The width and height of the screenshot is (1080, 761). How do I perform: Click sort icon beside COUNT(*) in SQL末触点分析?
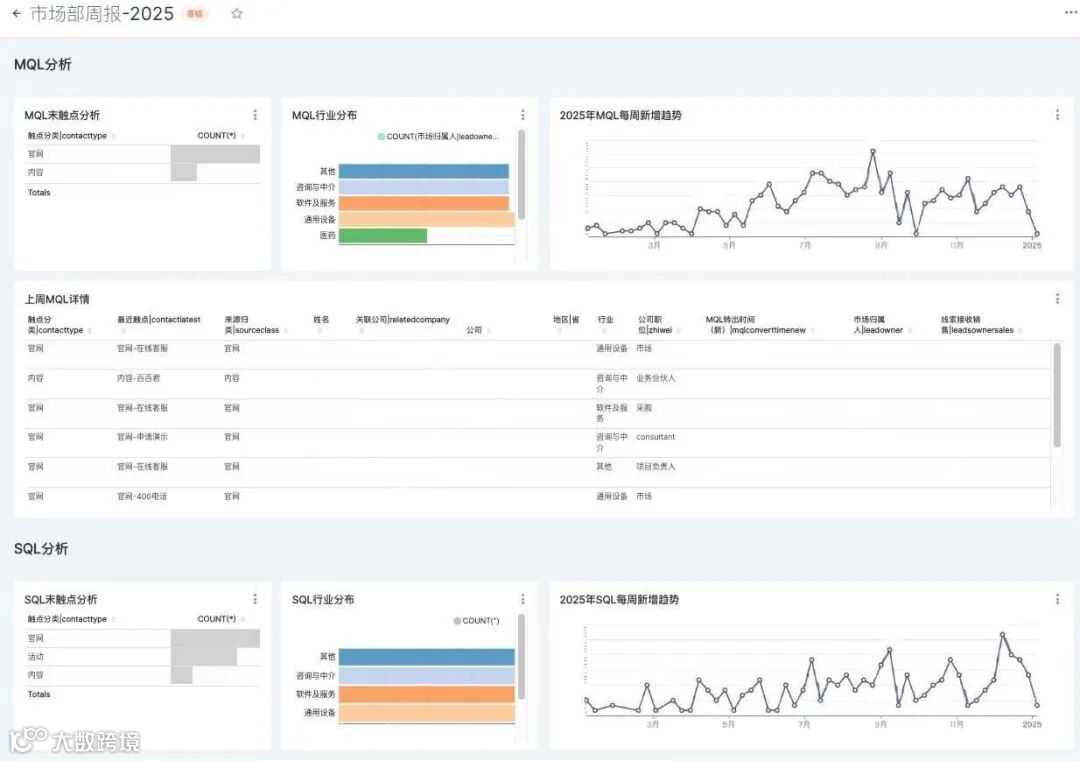(242, 620)
